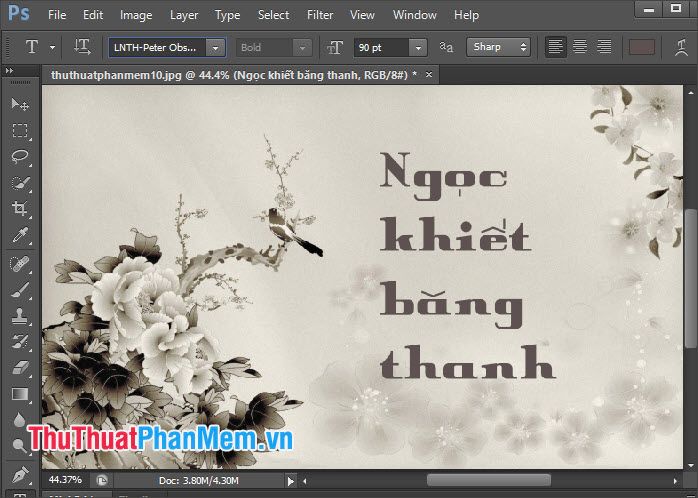Select the Blur tool
The width and height of the screenshot is (698, 498).
(x=20, y=420)
